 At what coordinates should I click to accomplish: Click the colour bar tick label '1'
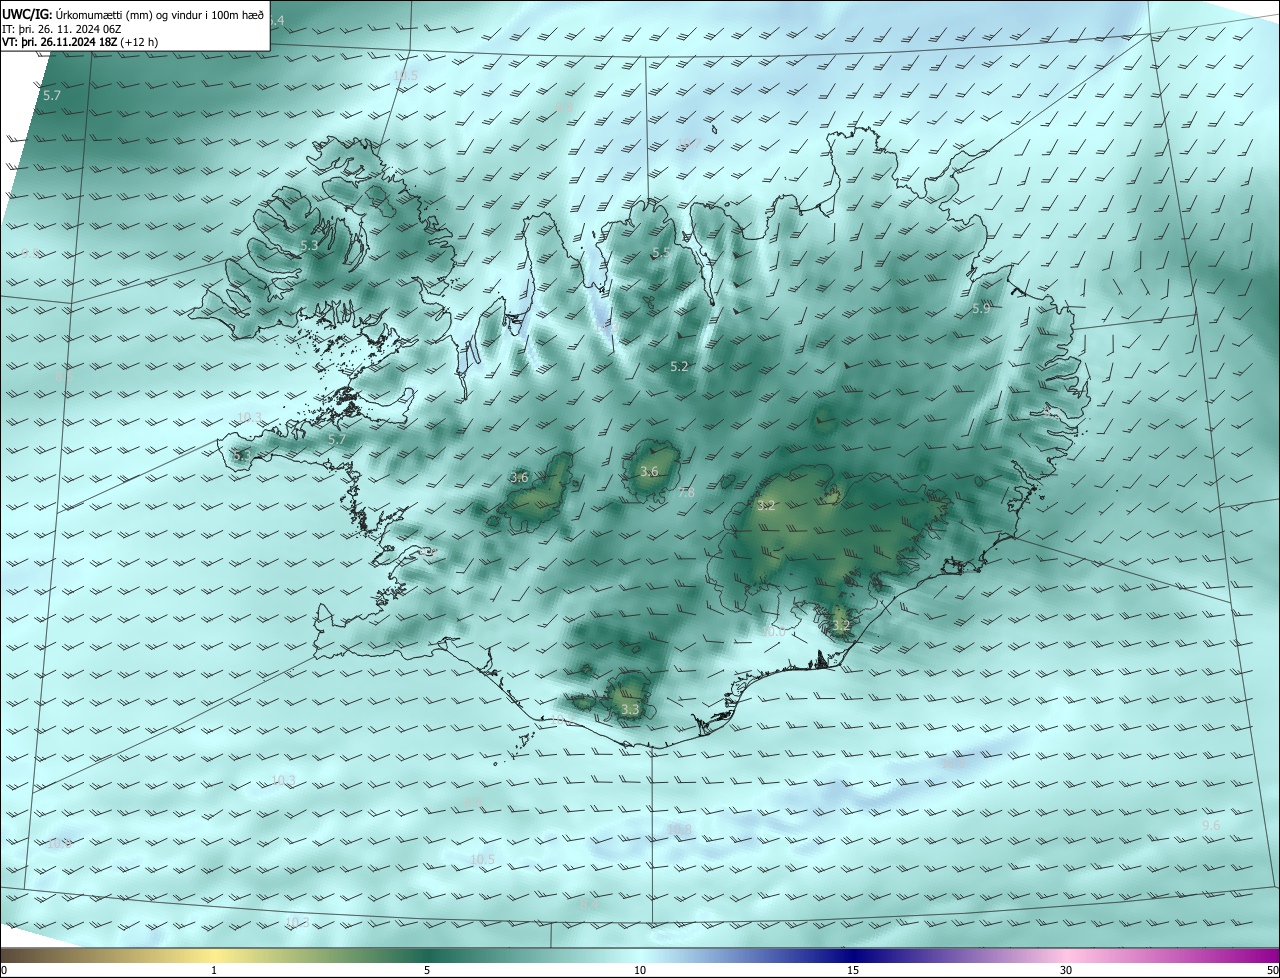(x=214, y=970)
